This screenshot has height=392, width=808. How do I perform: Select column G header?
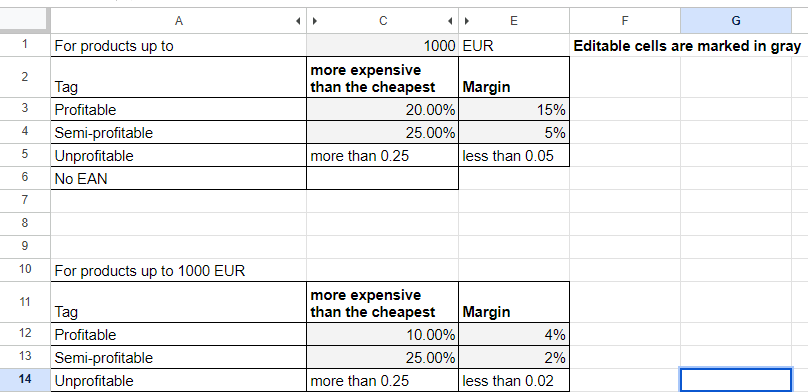[x=736, y=21]
